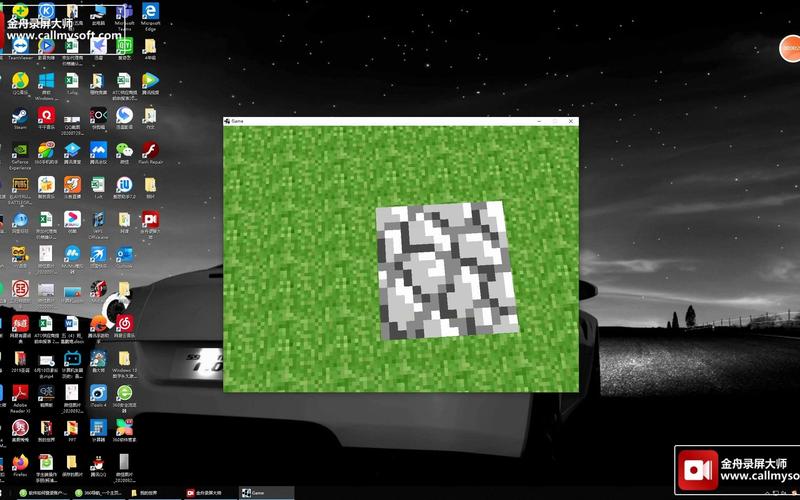Launch the QQ Music desktop icon
800x500 pixels.
pyautogui.click(x=20, y=81)
